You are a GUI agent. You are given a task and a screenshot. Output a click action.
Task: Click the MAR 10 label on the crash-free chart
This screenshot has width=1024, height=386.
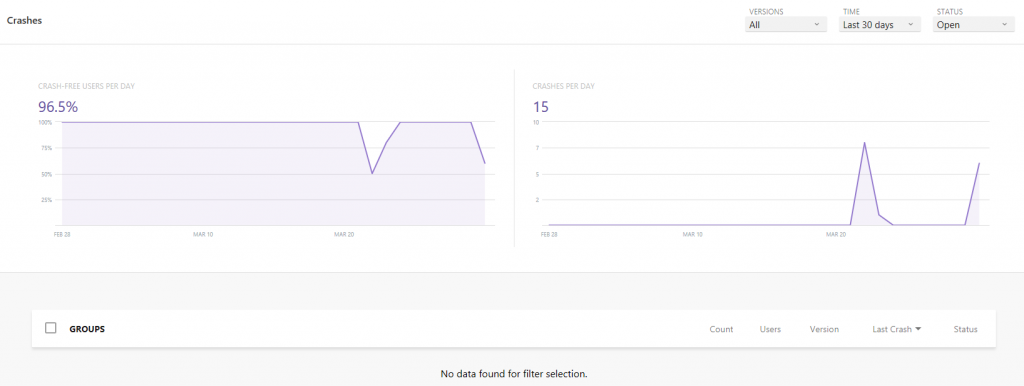click(204, 233)
